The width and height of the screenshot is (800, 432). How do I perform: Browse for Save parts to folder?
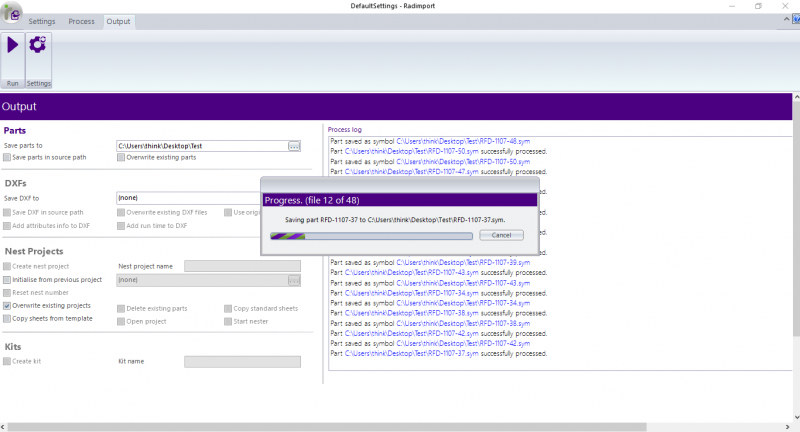click(294, 146)
